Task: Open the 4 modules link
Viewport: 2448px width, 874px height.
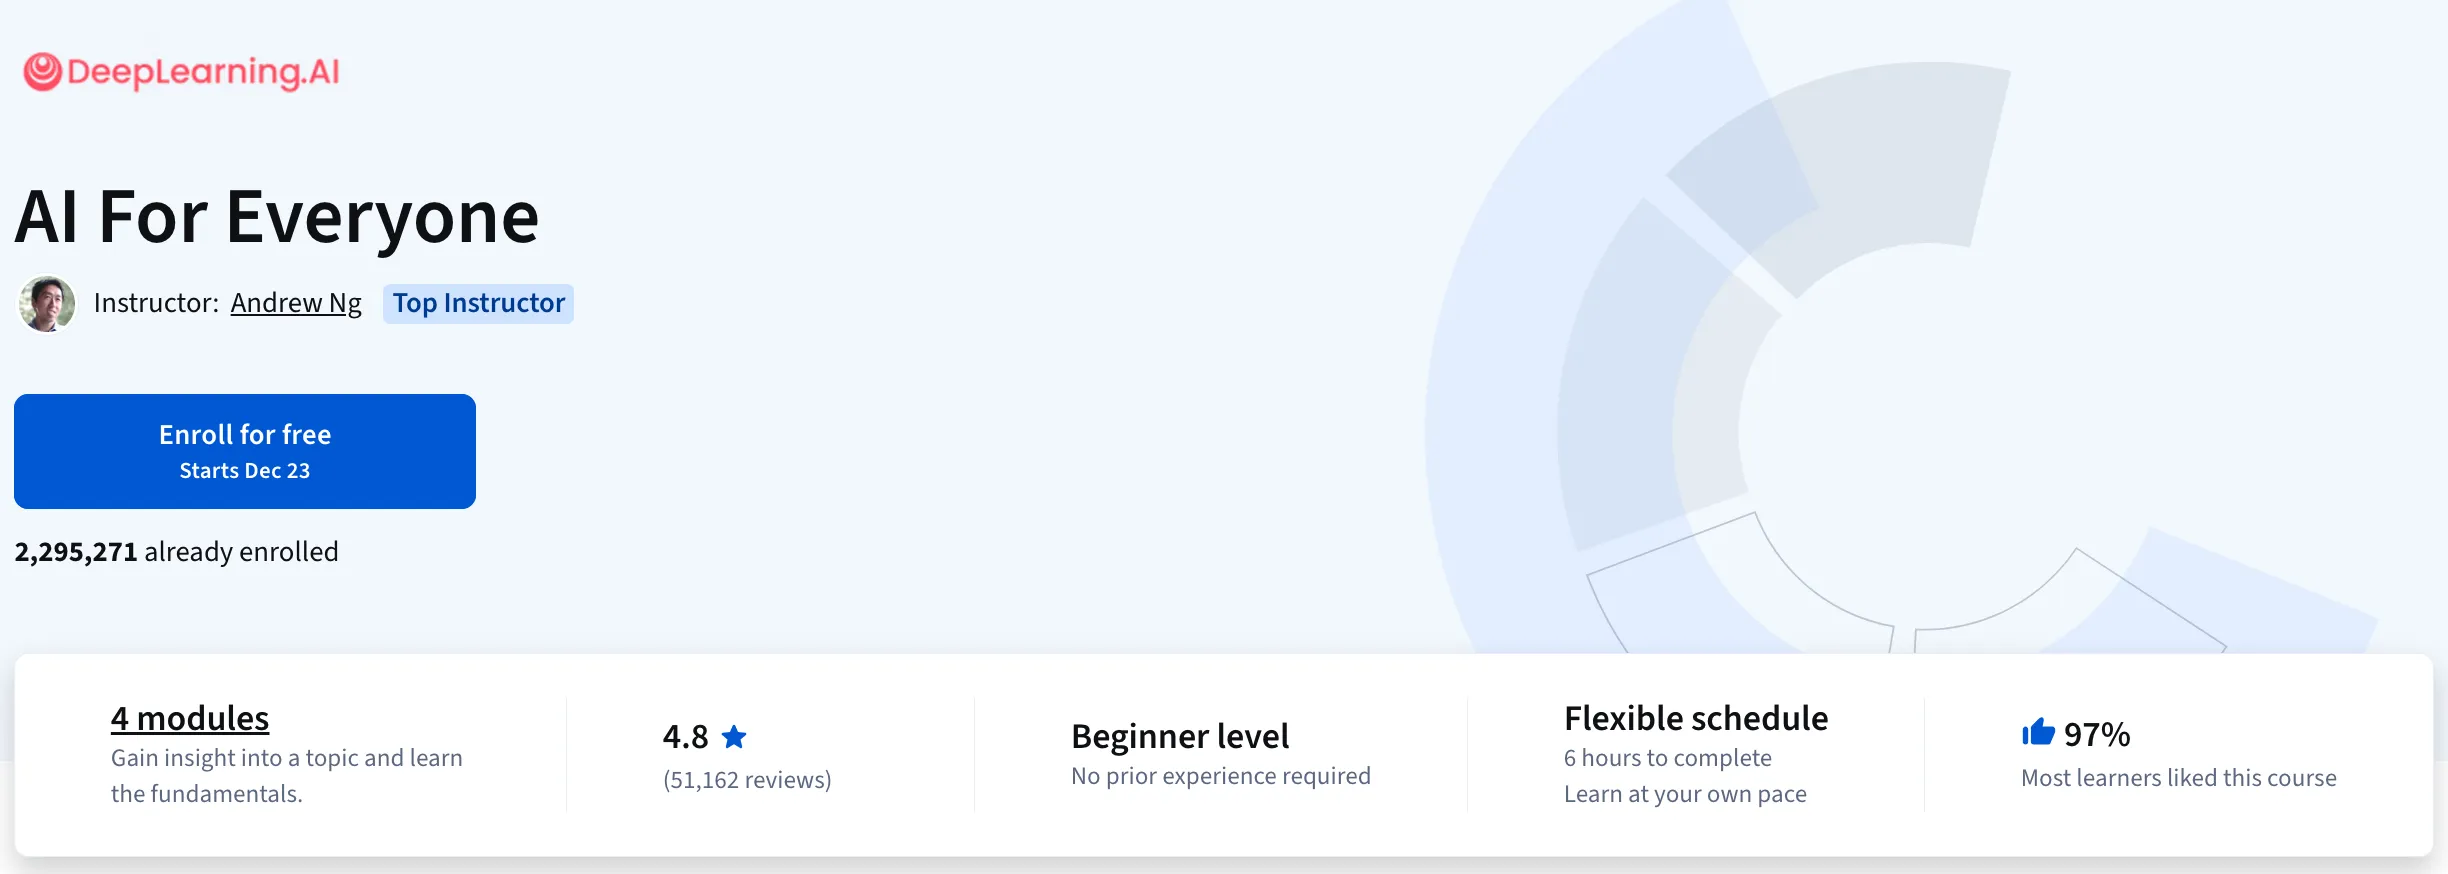Action: 190,718
